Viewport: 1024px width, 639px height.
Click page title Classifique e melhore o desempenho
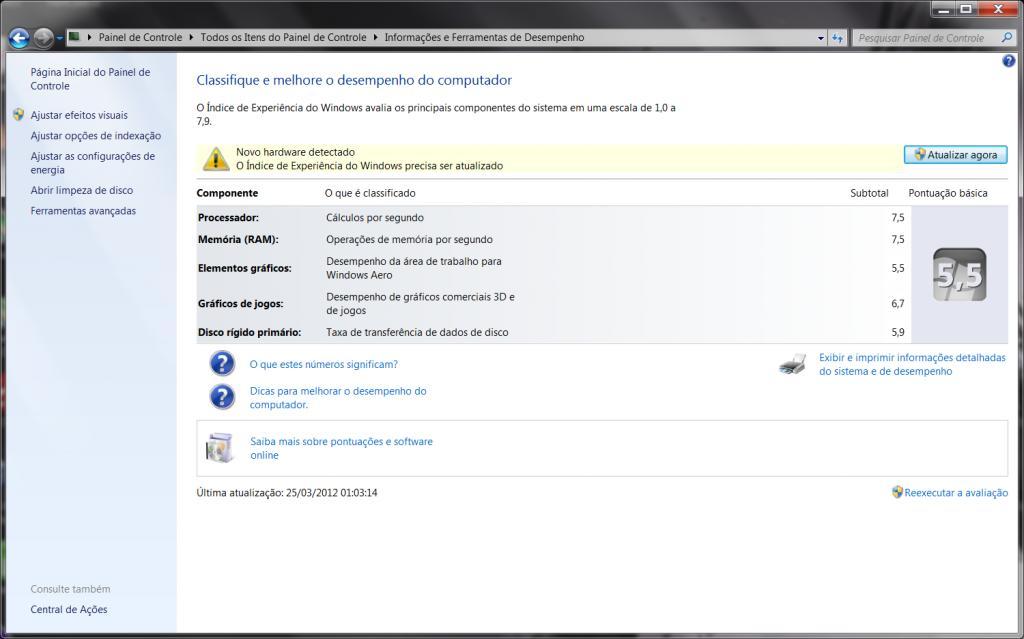click(x=354, y=80)
